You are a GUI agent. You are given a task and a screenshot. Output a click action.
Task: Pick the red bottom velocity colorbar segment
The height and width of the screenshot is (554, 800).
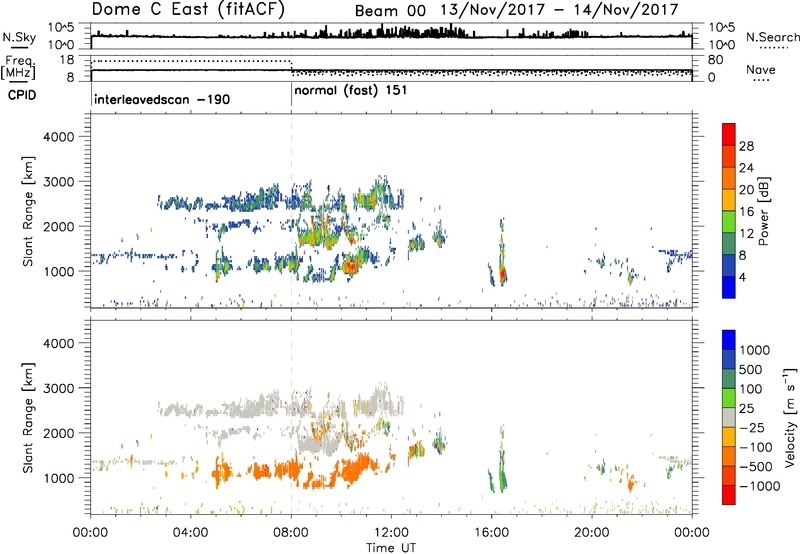pos(729,495)
